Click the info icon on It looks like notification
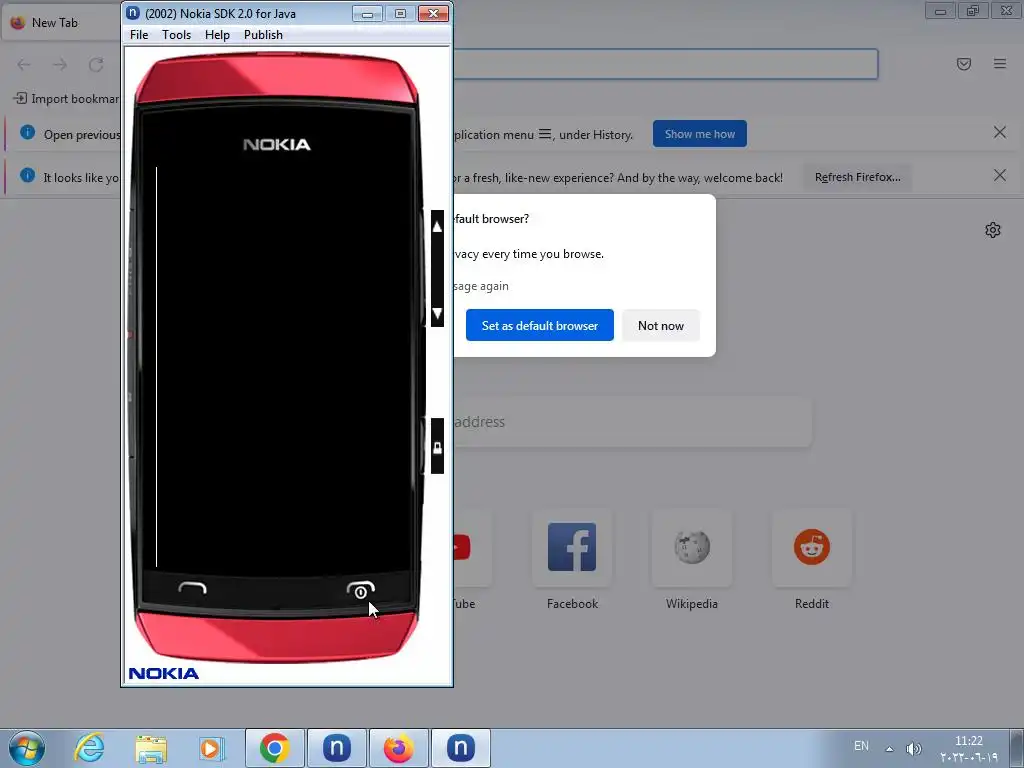This screenshot has width=1024, height=768. [27, 175]
